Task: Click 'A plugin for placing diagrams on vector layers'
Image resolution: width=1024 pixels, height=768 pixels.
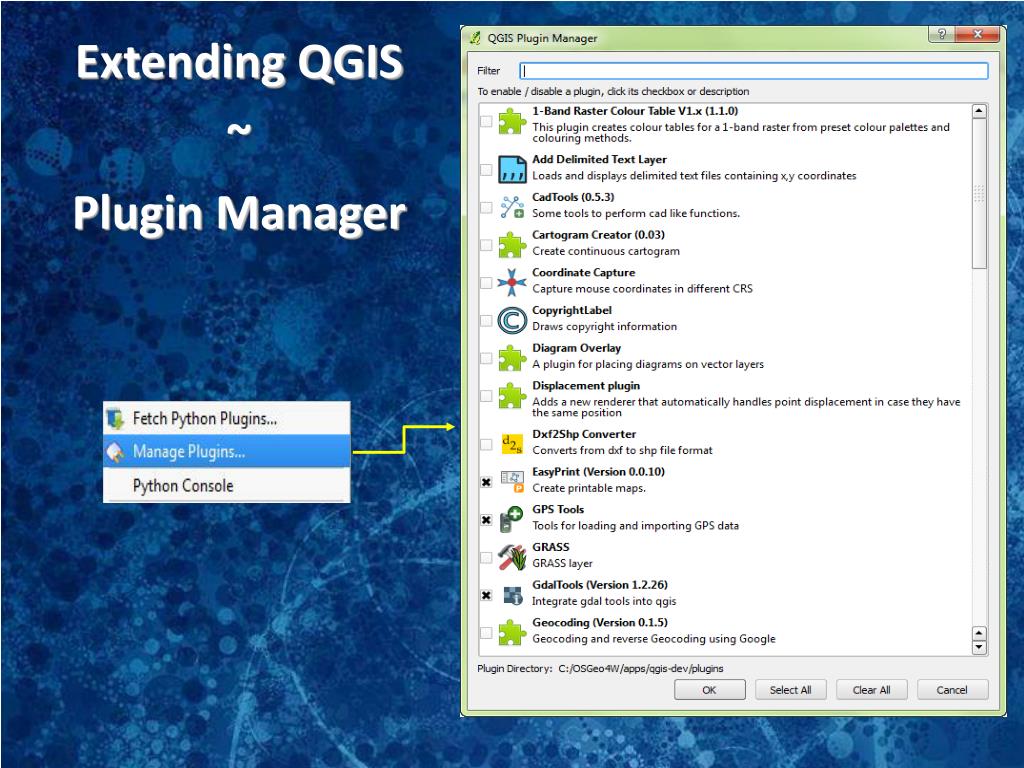Action: point(648,364)
